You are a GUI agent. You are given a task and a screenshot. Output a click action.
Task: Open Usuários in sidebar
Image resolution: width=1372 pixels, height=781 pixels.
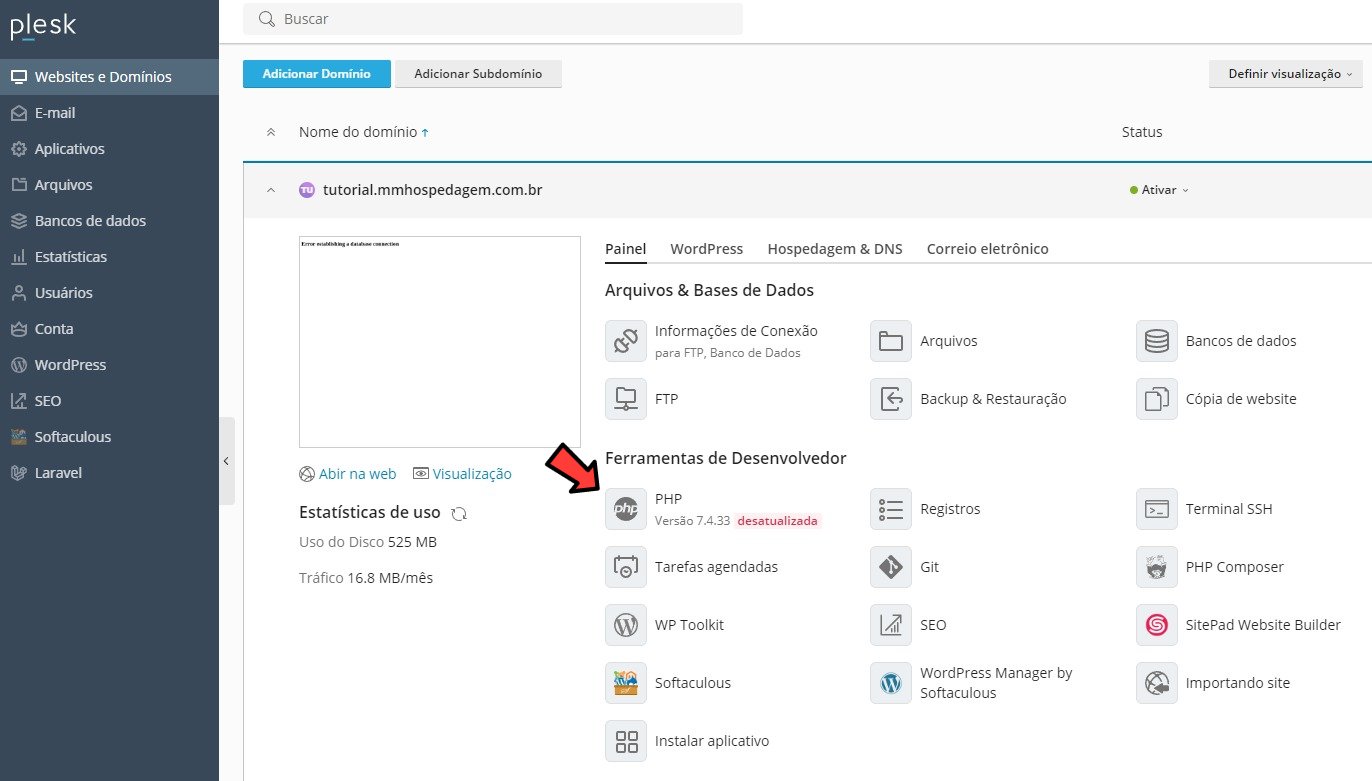point(109,293)
